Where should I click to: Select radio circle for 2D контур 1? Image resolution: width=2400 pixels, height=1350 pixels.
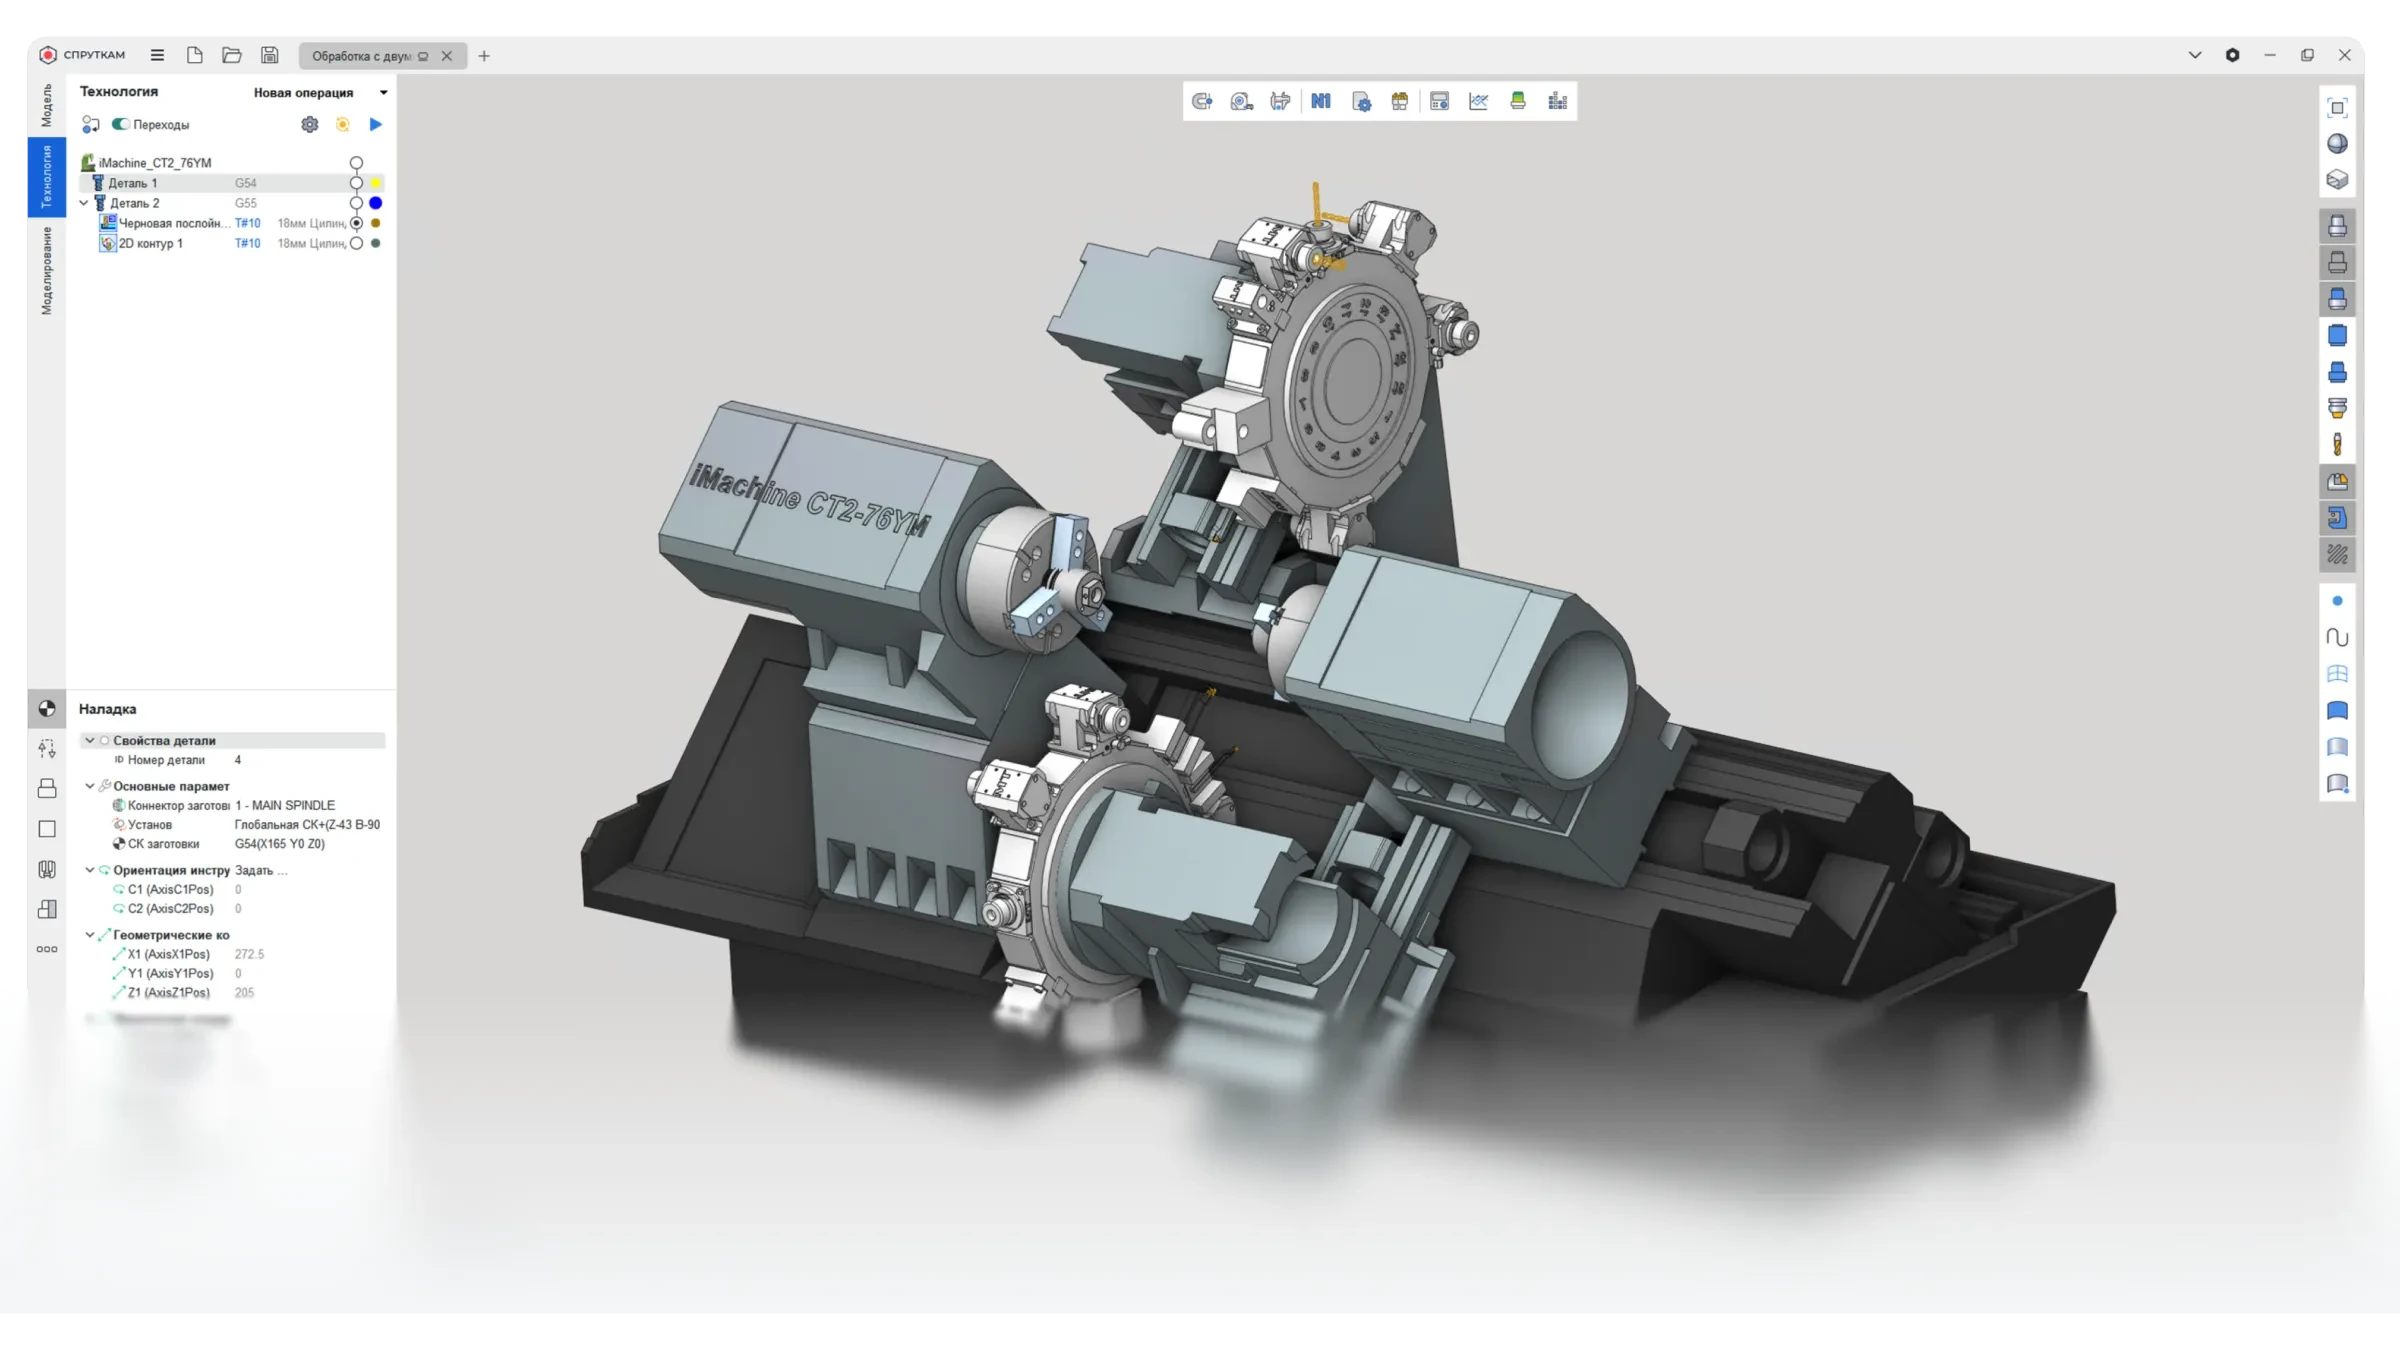[x=356, y=243]
